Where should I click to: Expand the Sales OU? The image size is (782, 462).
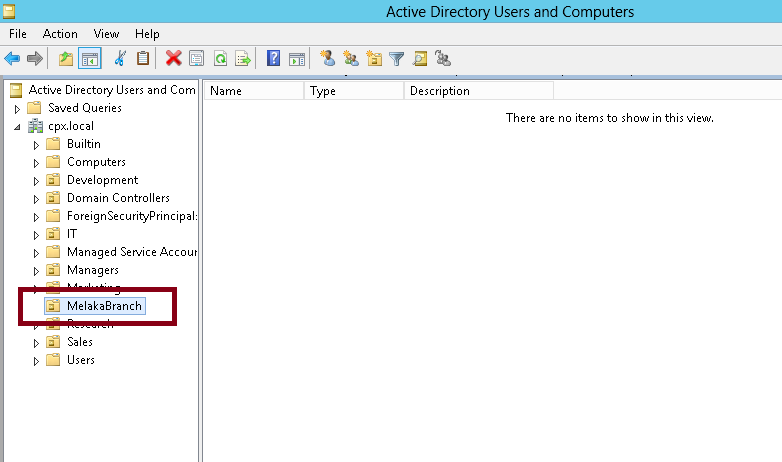[x=36, y=343]
